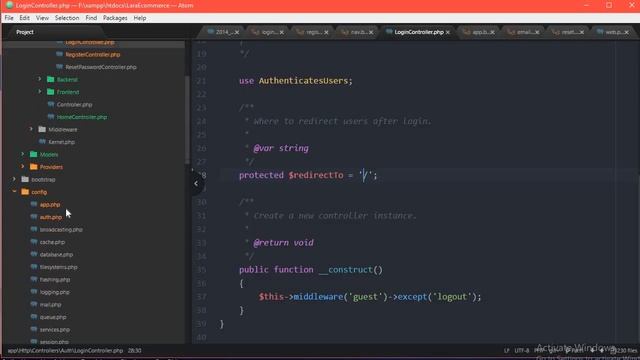Image resolution: width=640 pixels, height=360 pixels.
Task: Expand the bootstrap folder chevron
Action: click(x=14, y=179)
